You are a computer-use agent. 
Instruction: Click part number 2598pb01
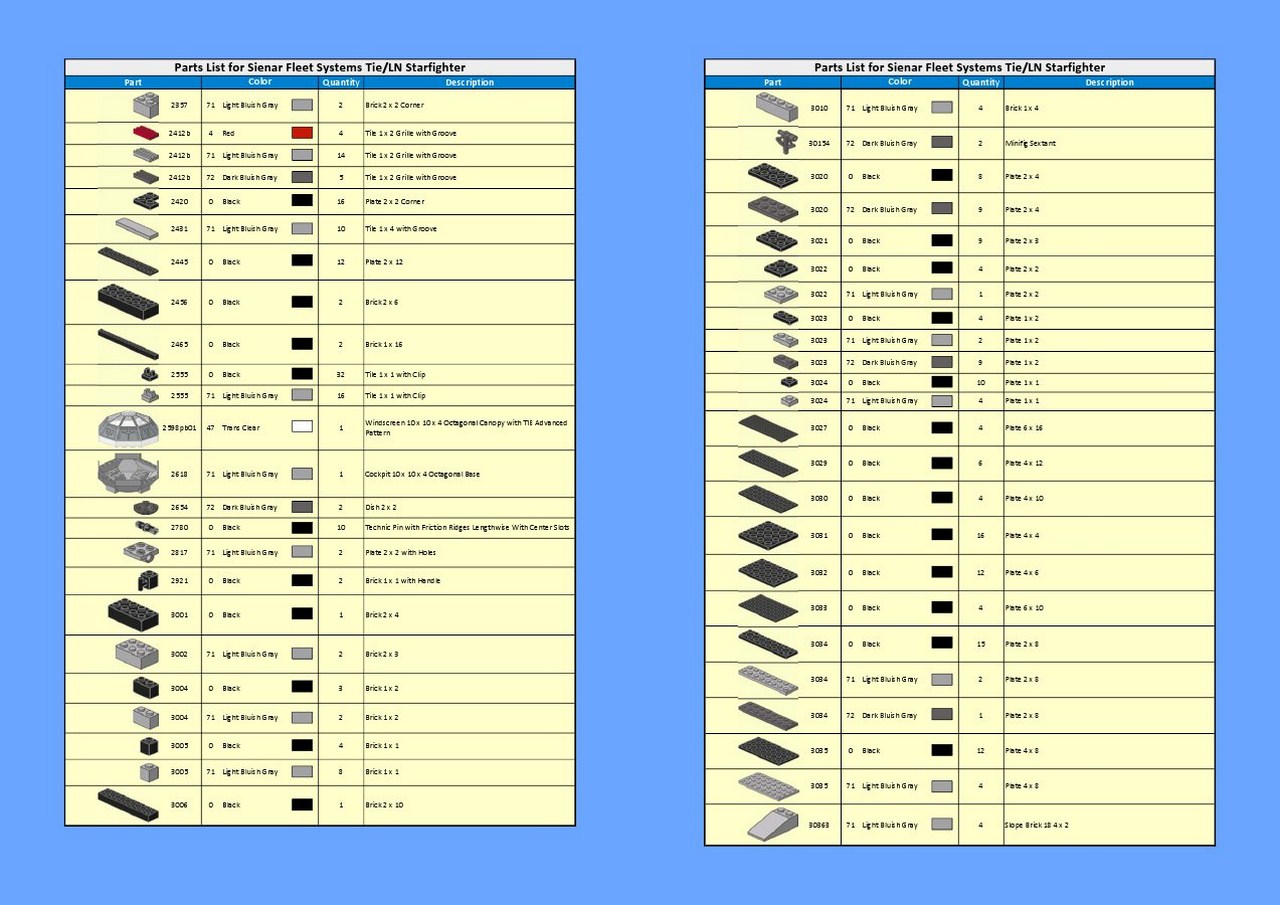179,428
